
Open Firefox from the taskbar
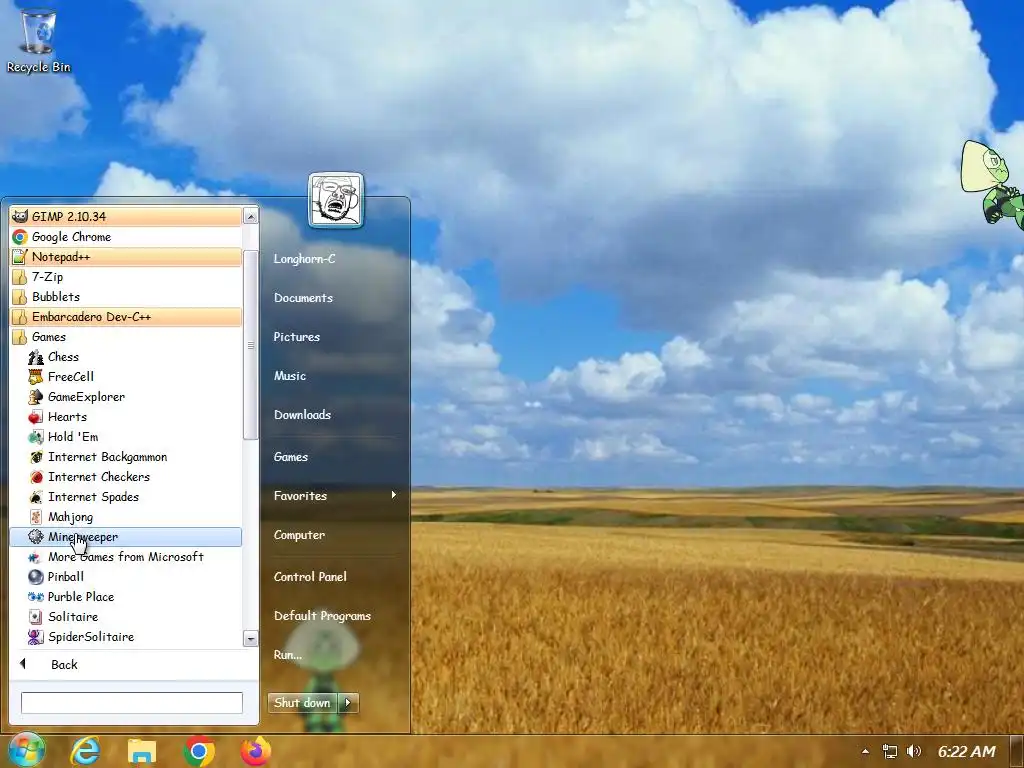(x=256, y=751)
